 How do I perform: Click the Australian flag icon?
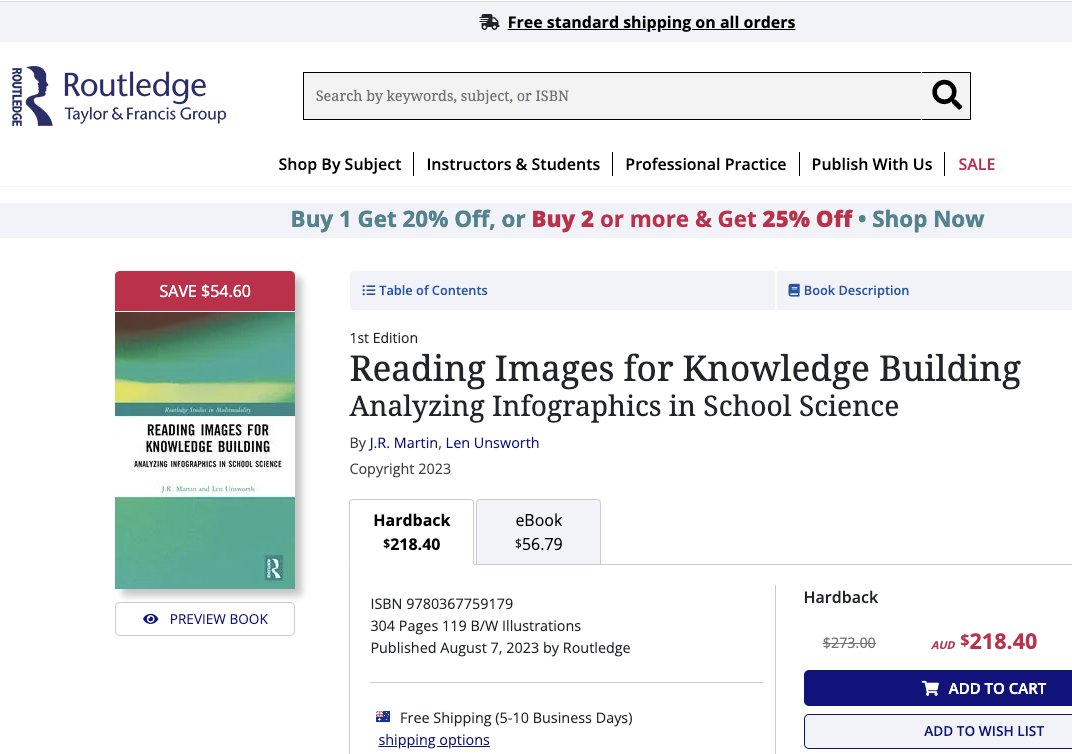click(x=383, y=717)
